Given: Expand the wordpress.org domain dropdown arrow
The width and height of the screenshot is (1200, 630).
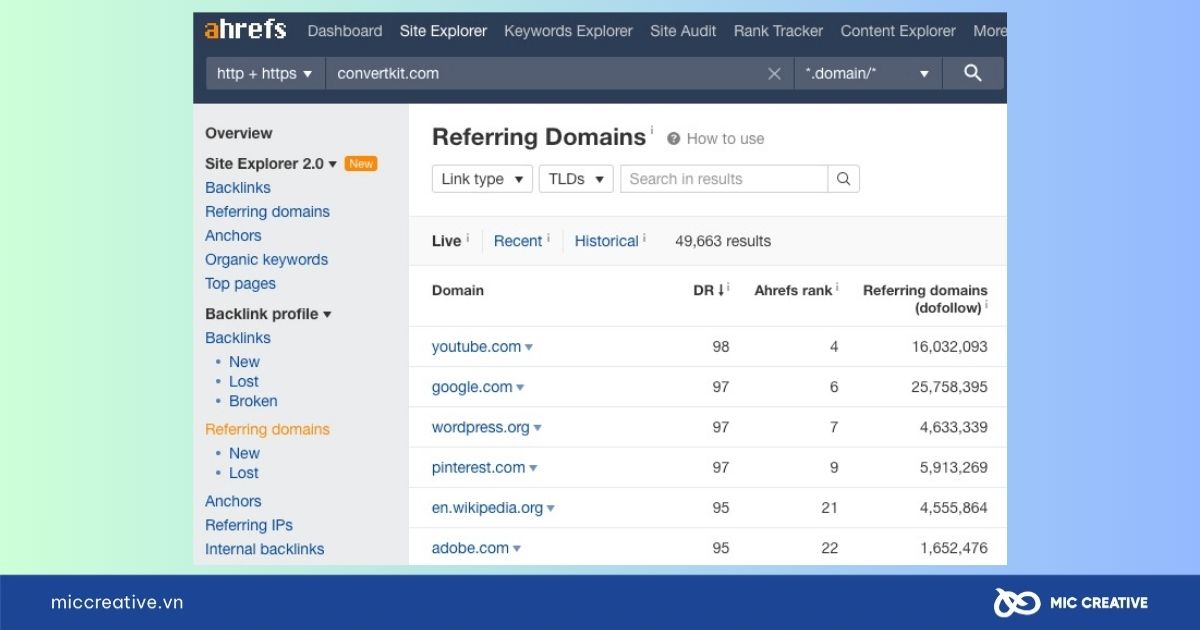Looking at the screenshot, I should click(x=537, y=427).
